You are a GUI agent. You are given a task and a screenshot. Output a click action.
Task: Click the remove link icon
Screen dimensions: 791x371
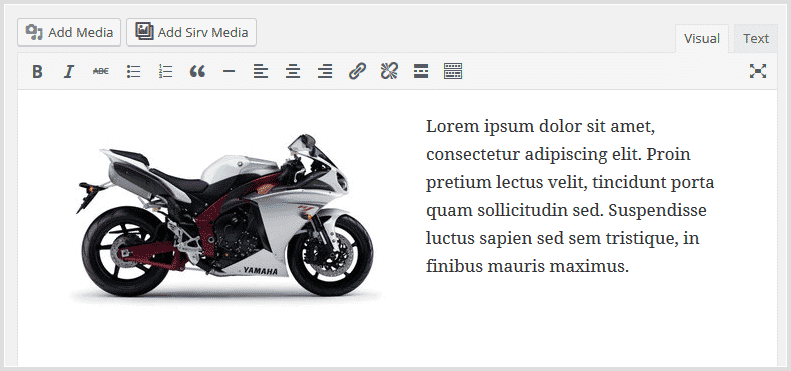pyautogui.click(x=389, y=72)
